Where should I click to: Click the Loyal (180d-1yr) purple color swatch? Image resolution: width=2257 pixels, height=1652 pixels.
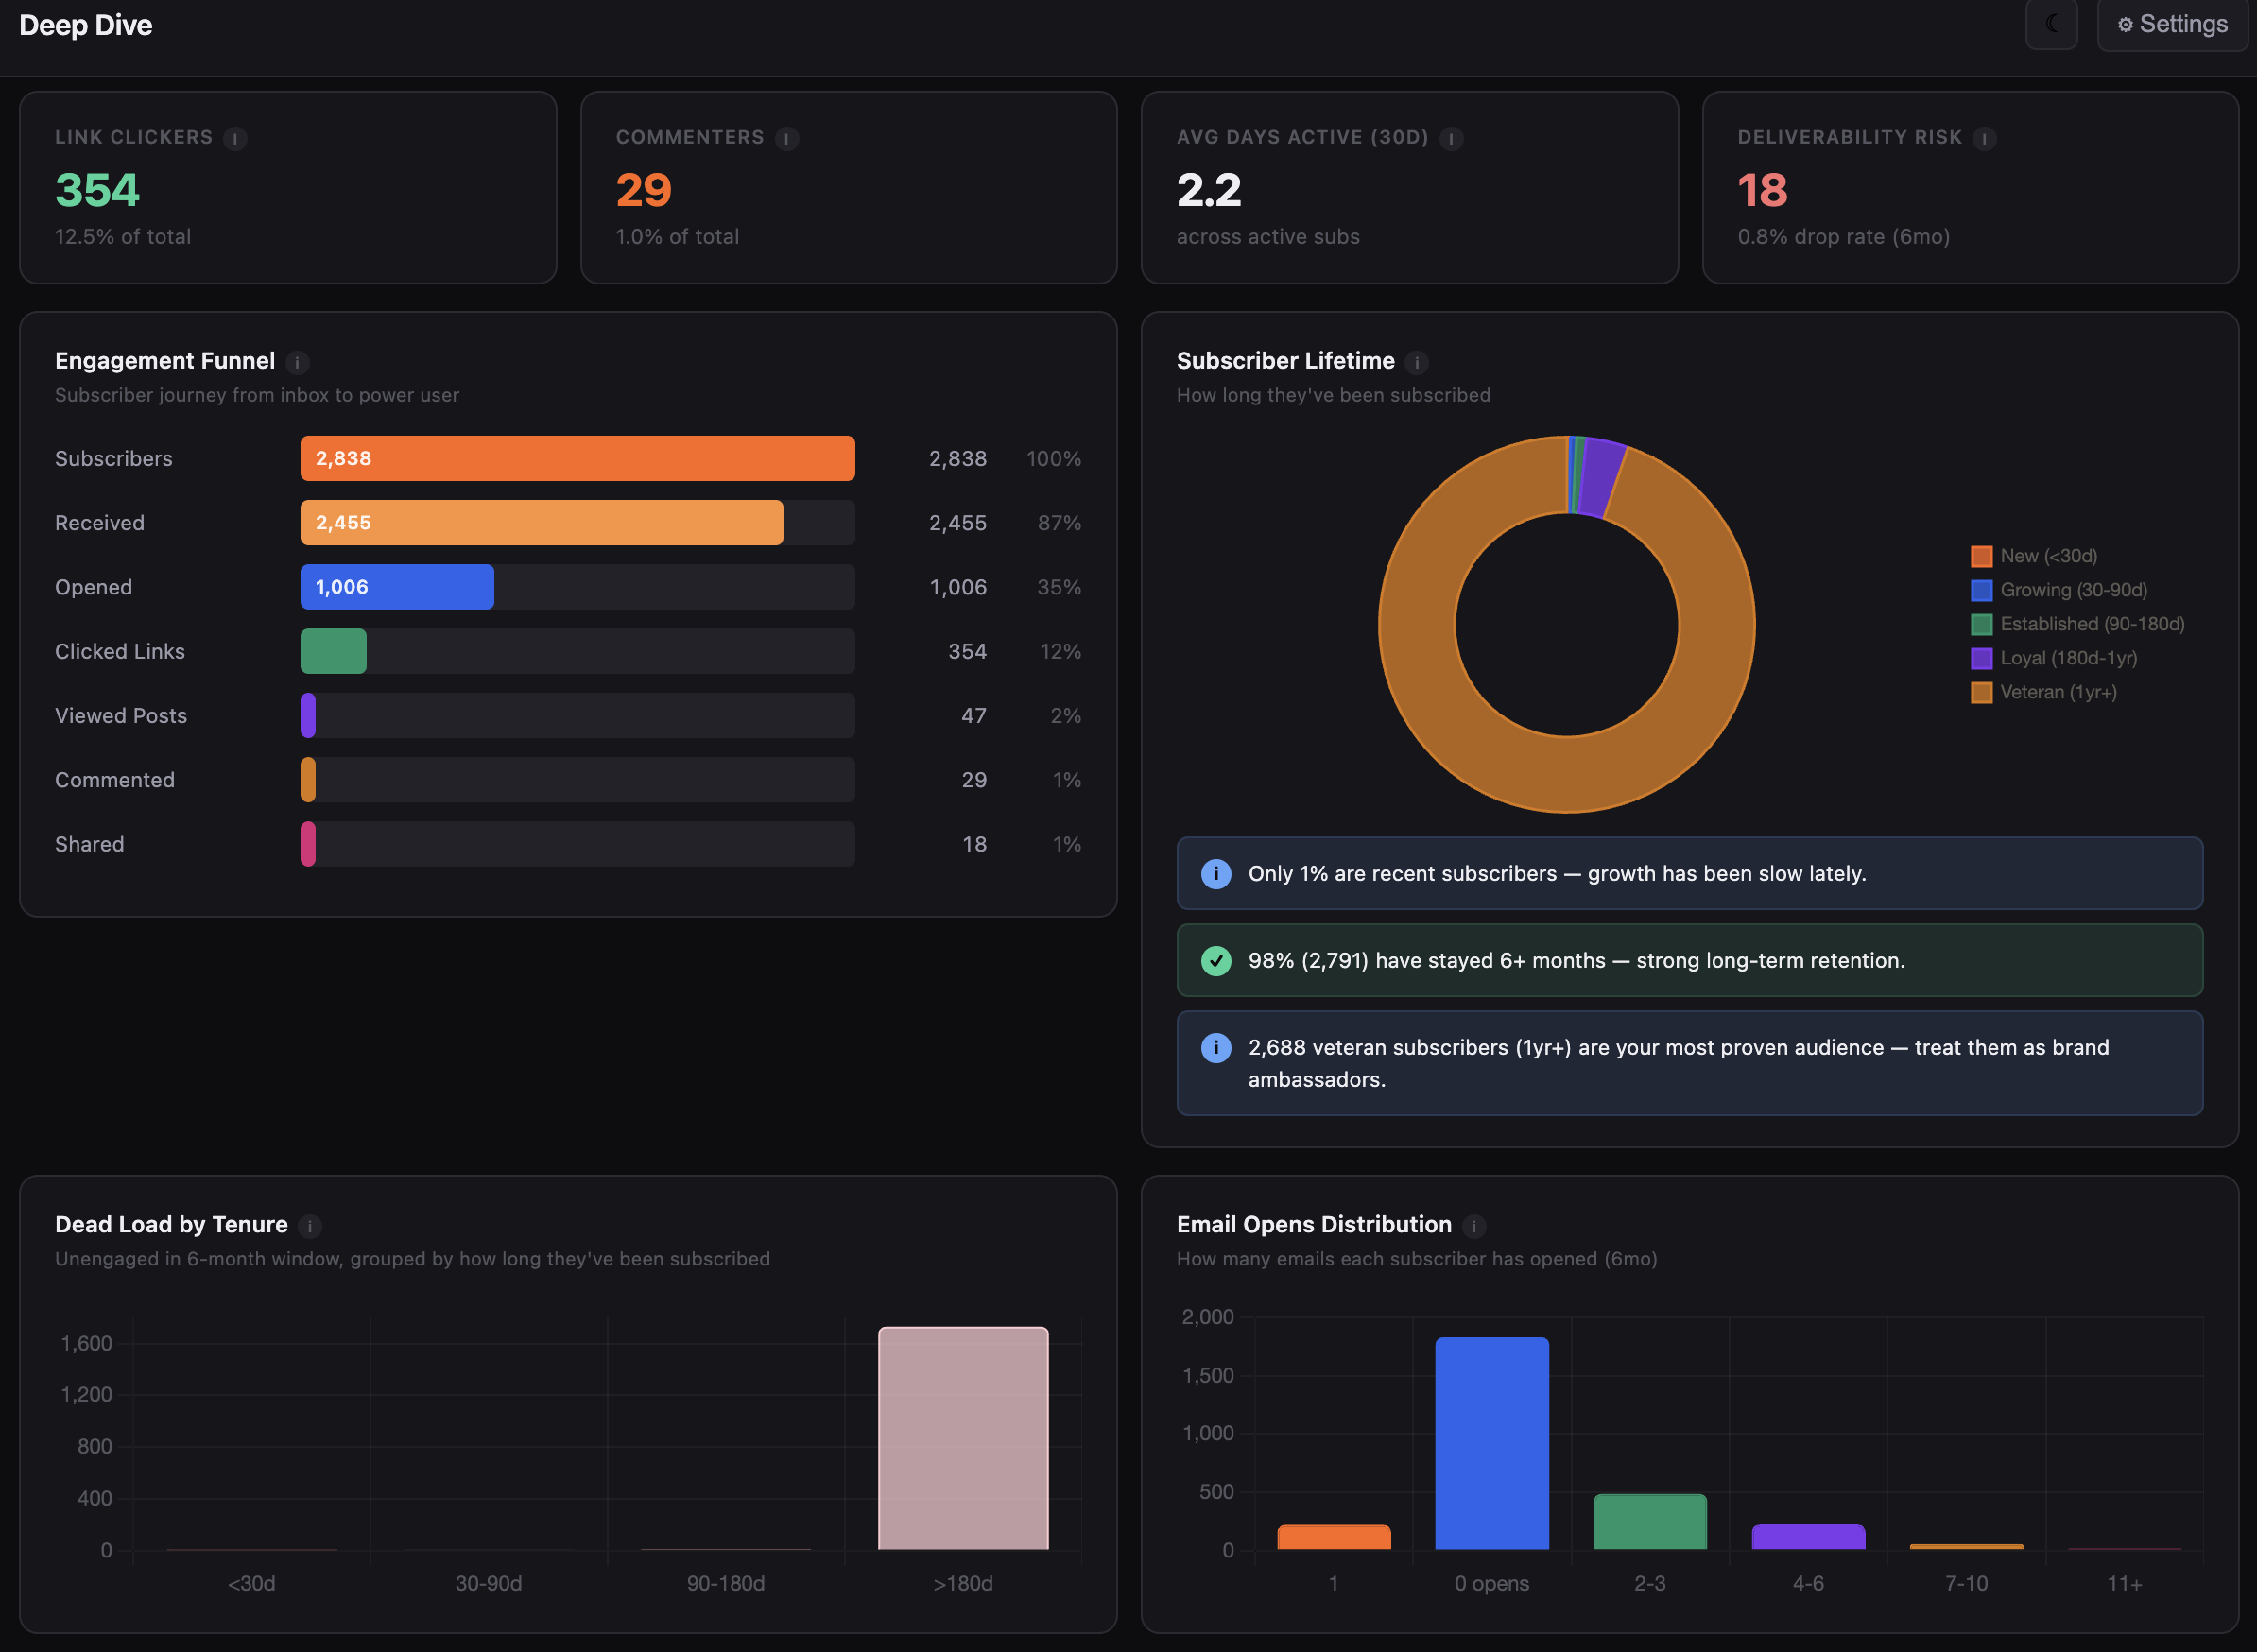click(1981, 658)
